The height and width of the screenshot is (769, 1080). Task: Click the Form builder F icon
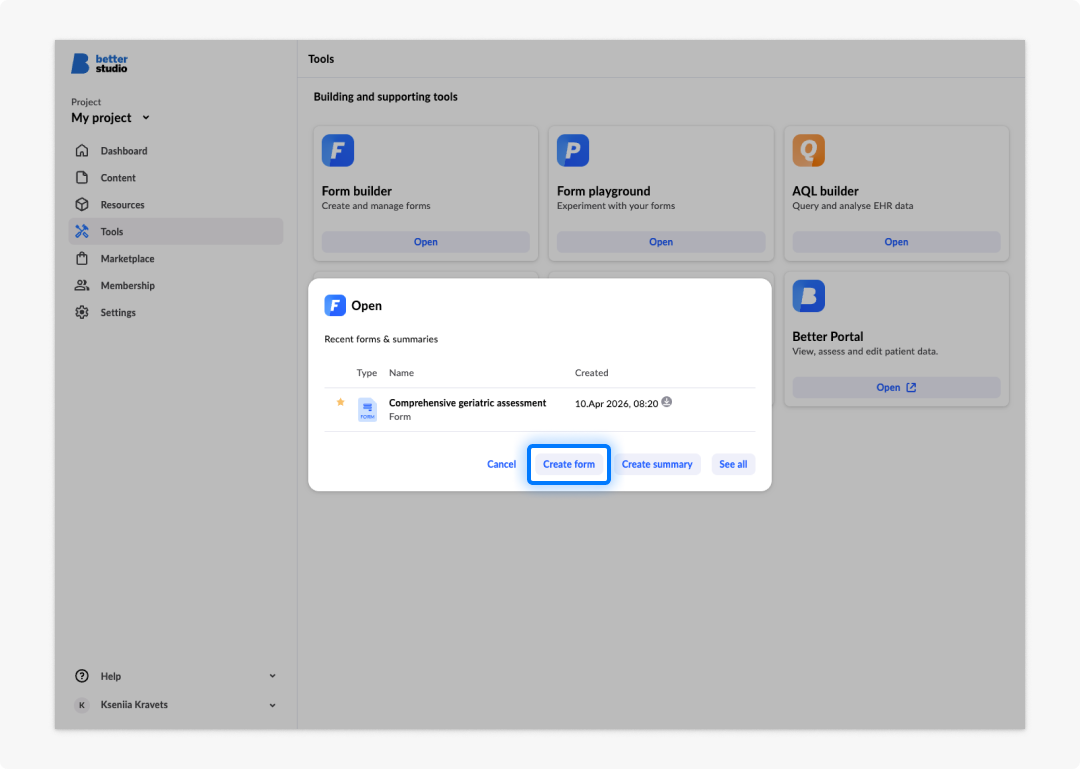(338, 150)
